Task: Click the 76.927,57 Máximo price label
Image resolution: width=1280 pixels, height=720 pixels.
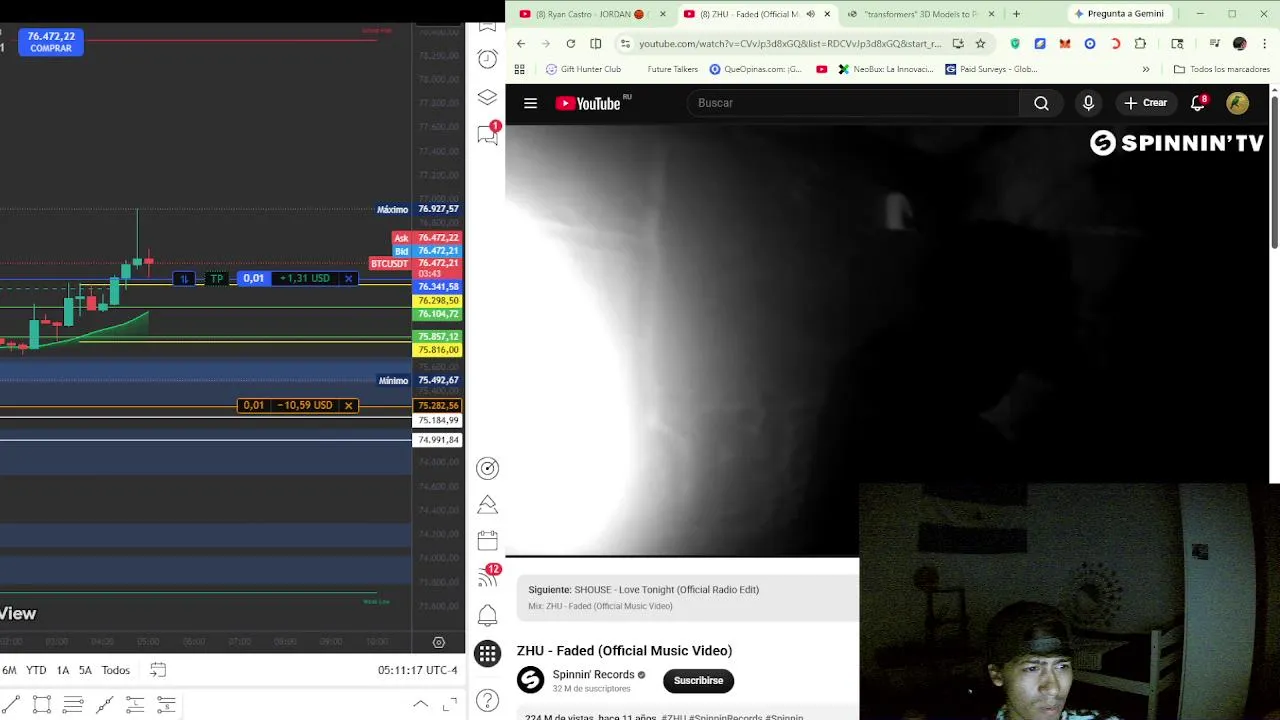Action: (438, 209)
